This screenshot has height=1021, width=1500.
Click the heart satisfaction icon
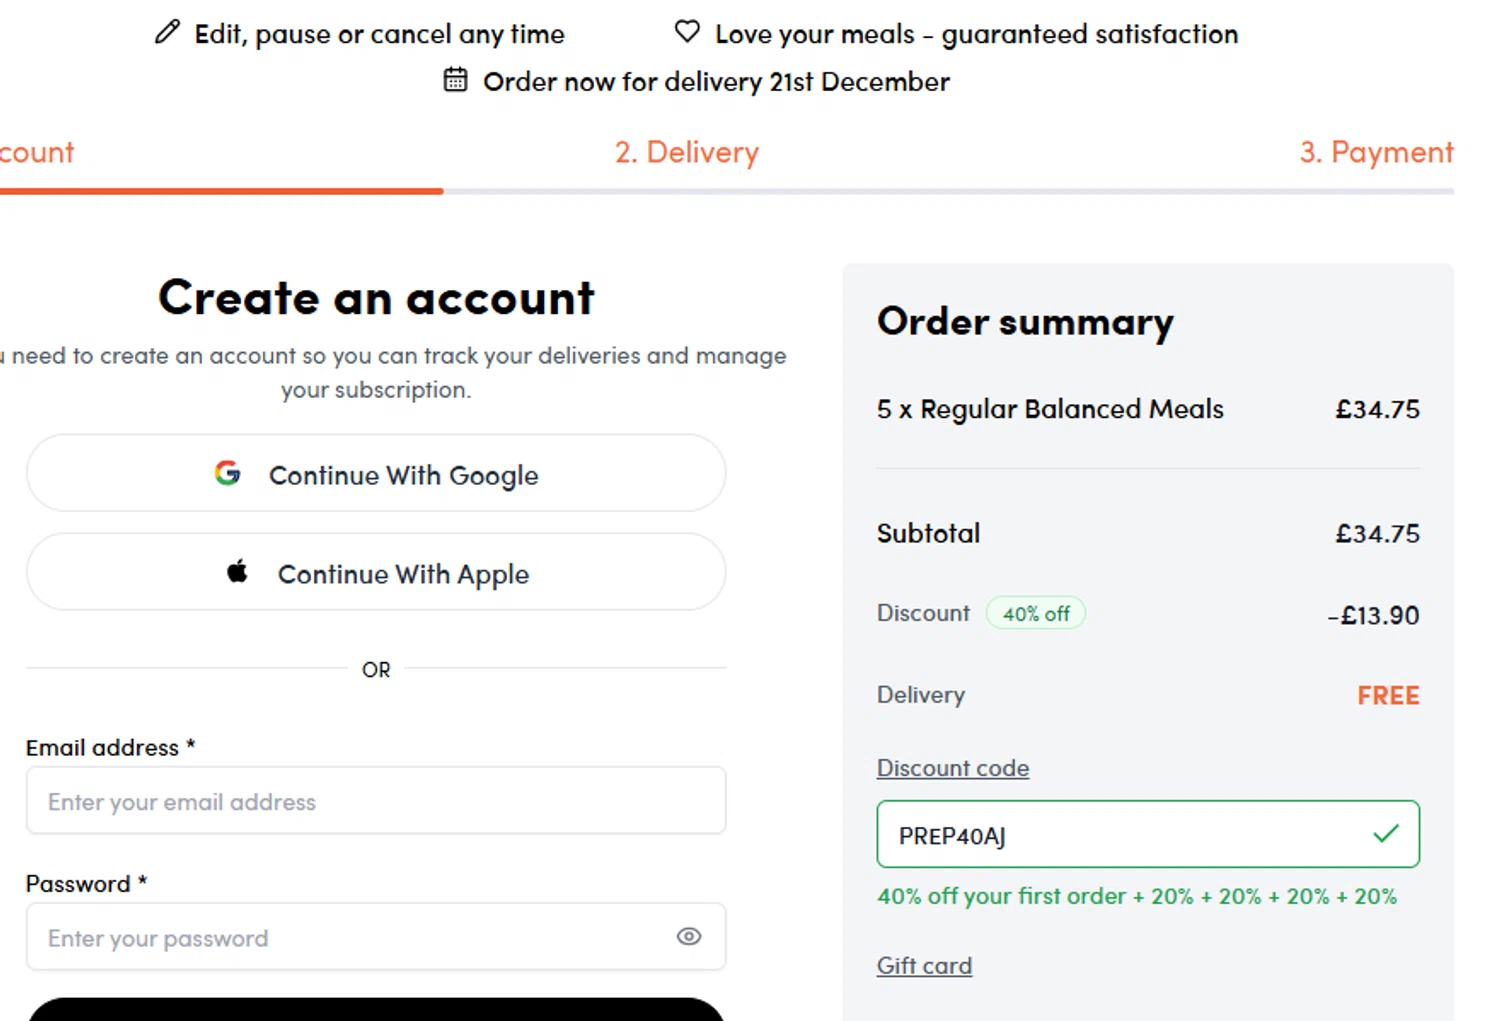687,32
